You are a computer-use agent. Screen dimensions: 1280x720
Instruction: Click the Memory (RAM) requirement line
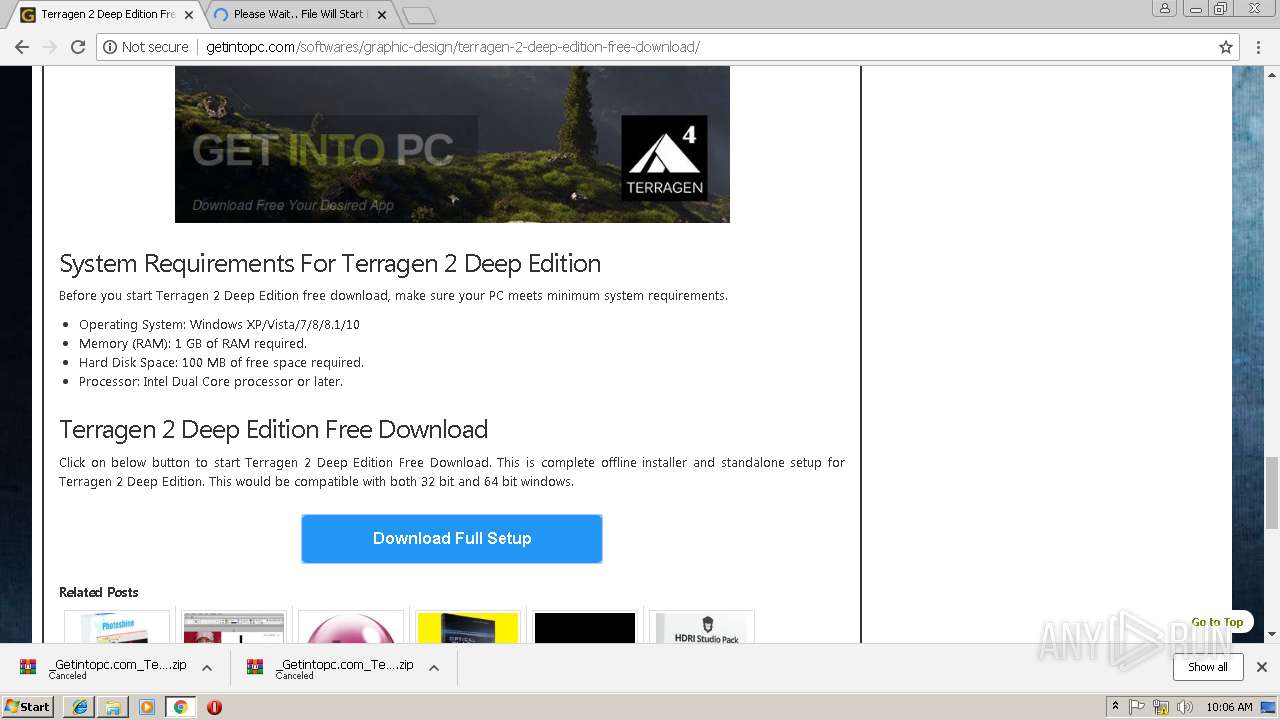193,343
